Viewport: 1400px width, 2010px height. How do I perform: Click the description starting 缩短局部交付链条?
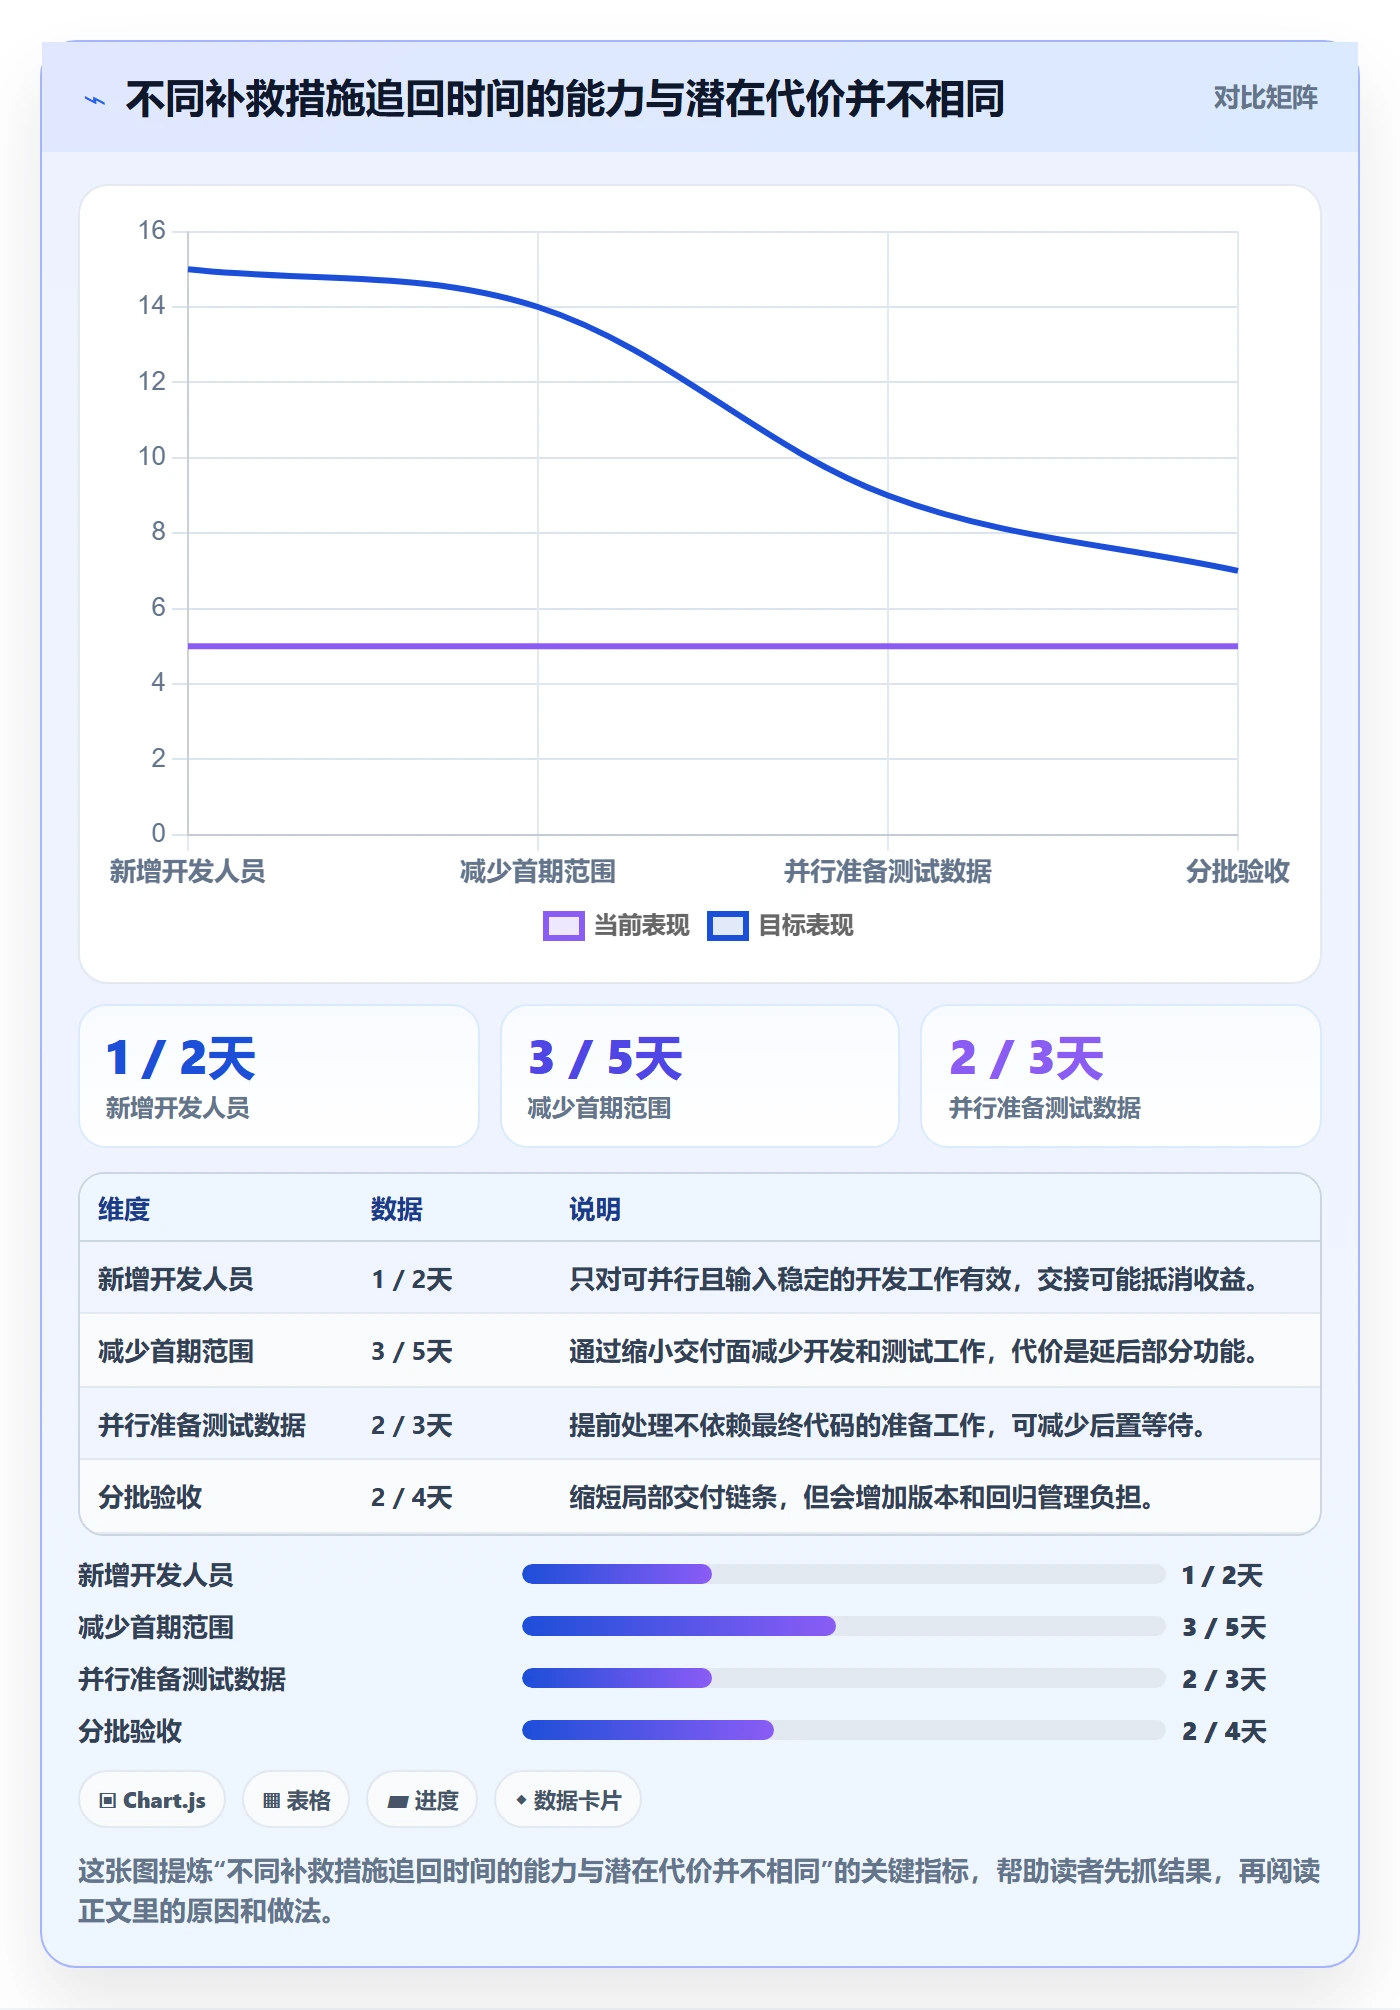point(861,1497)
